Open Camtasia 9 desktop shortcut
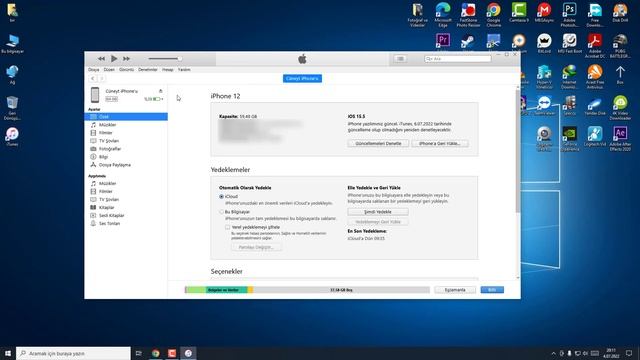Image resolution: width=640 pixels, height=360 pixels. point(519,12)
